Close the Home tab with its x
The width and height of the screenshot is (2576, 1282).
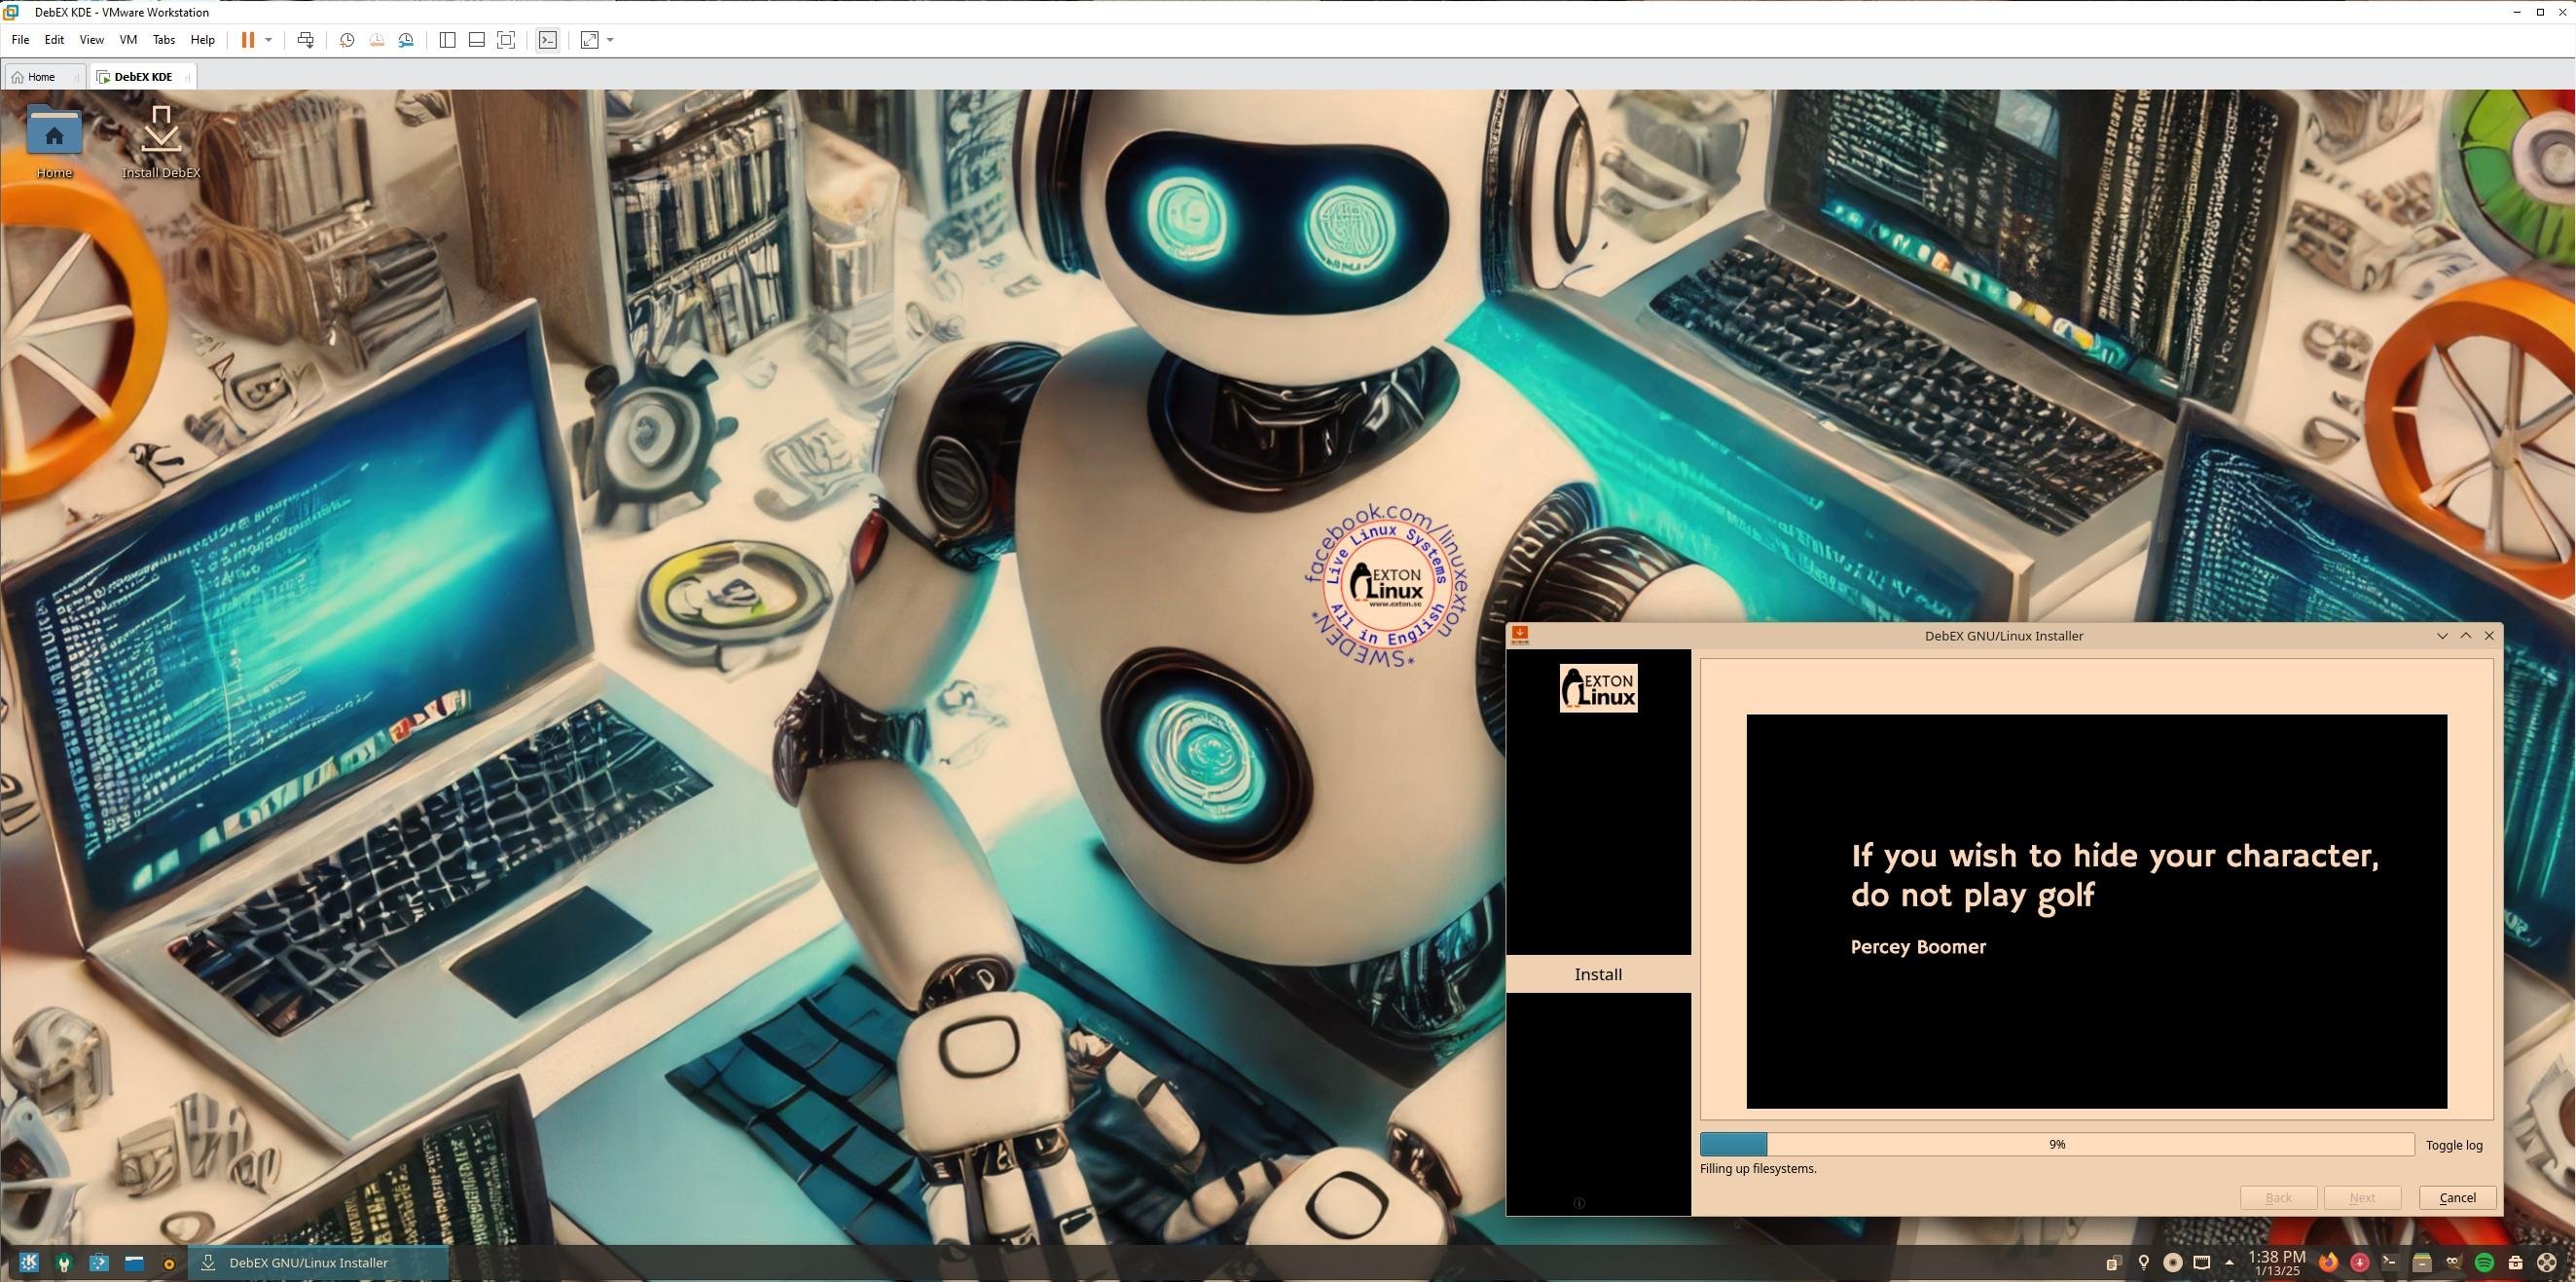click(76, 77)
